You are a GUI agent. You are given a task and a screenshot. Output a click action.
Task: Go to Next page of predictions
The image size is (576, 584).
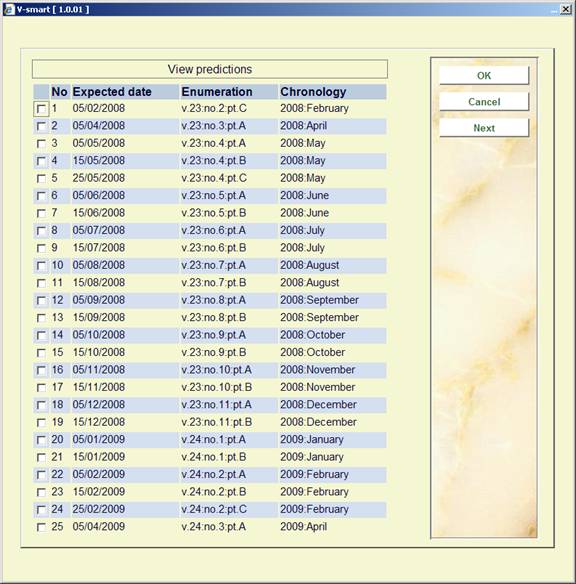click(x=484, y=128)
